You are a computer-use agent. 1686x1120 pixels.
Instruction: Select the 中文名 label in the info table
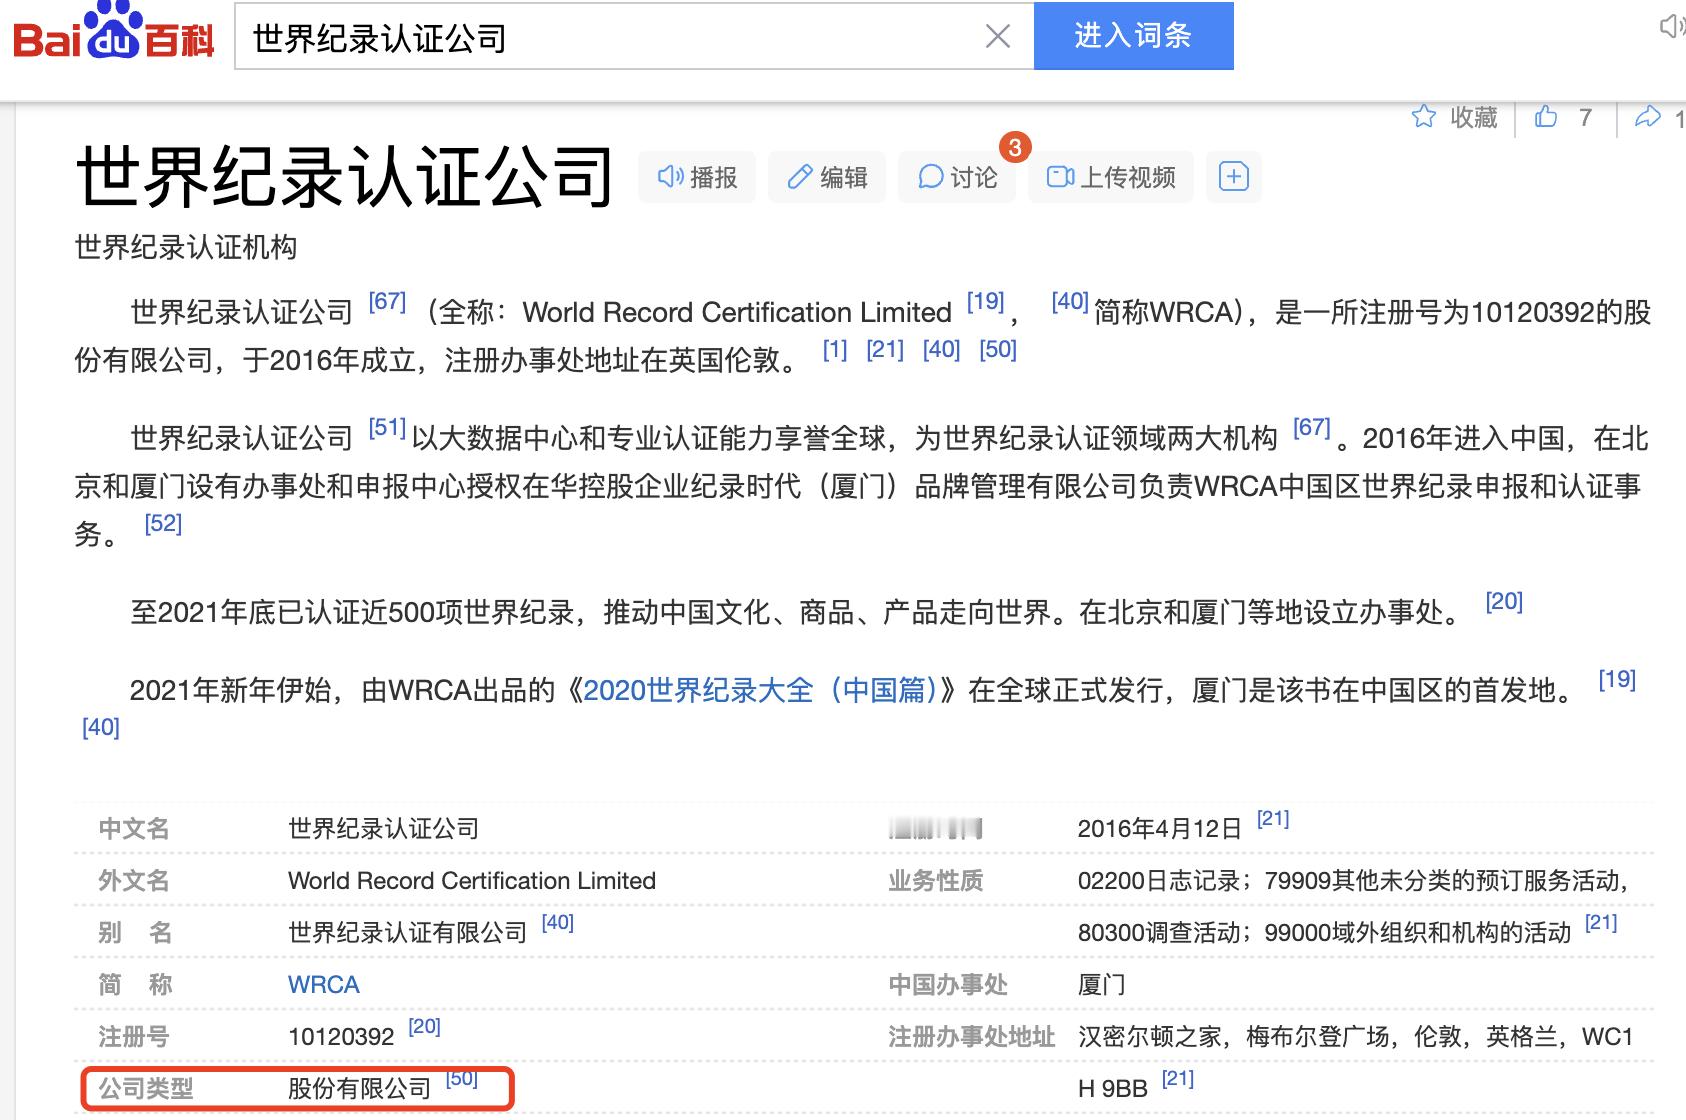[x=134, y=828]
